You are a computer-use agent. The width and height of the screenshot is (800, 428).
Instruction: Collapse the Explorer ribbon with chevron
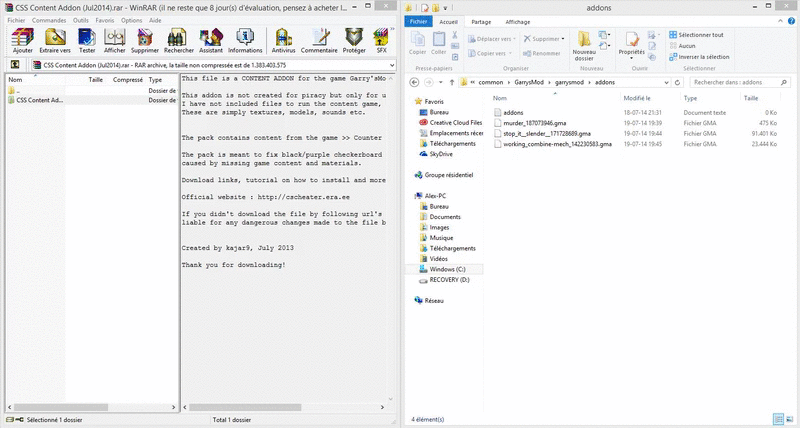click(x=780, y=21)
